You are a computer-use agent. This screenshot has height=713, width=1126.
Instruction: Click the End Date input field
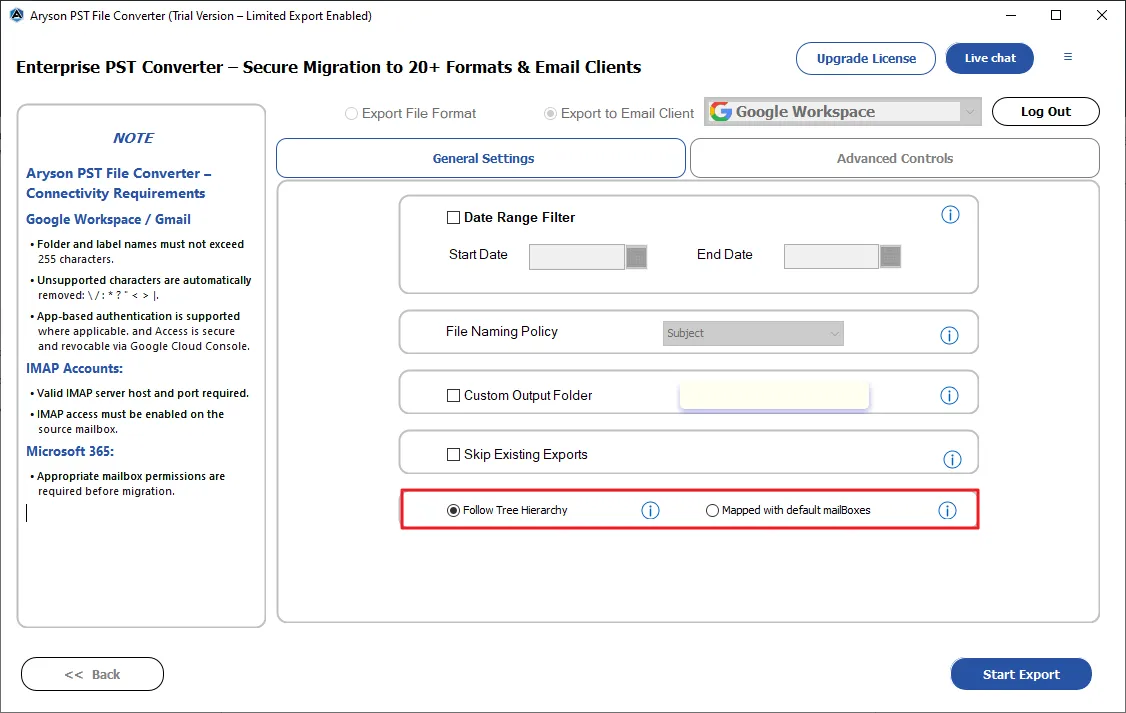coord(831,256)
